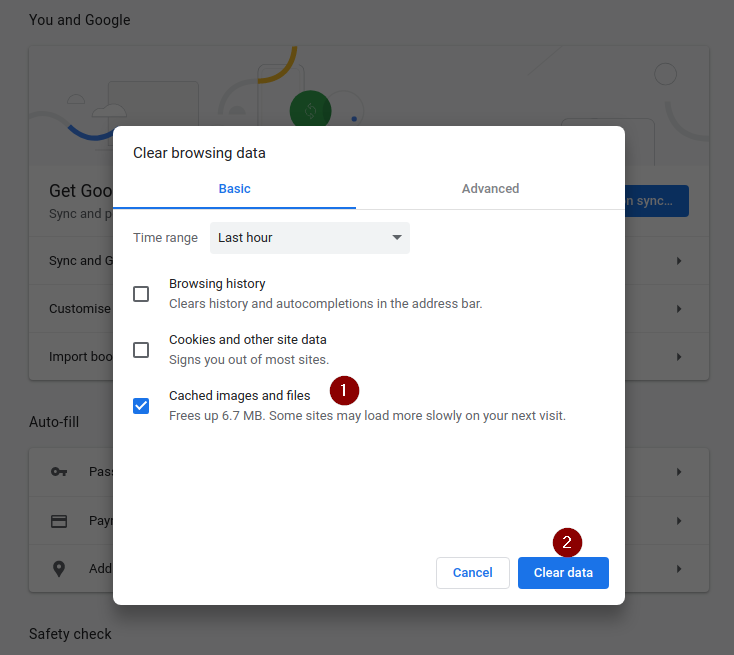This screenshot has height=655, width=734.
Task: Switch to the Advanced tab
Action: [490, 189]
